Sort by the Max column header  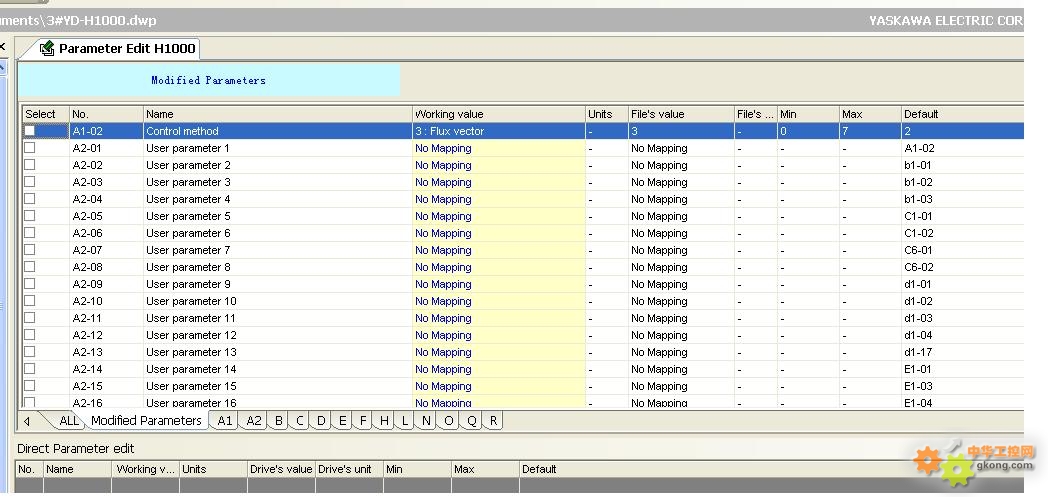click(x=870, y=114)
